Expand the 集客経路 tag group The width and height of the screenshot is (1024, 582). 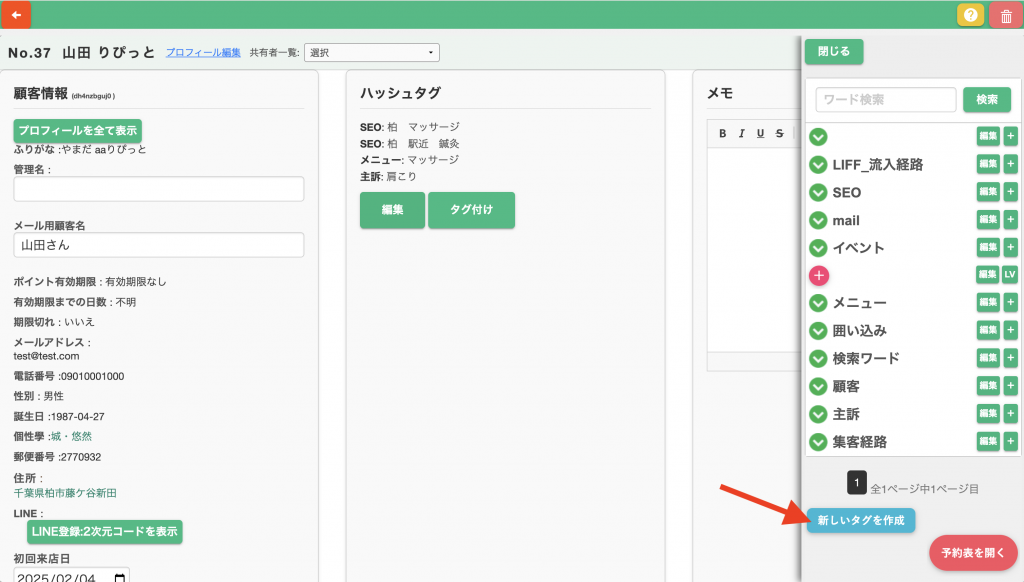pos(818,442)
